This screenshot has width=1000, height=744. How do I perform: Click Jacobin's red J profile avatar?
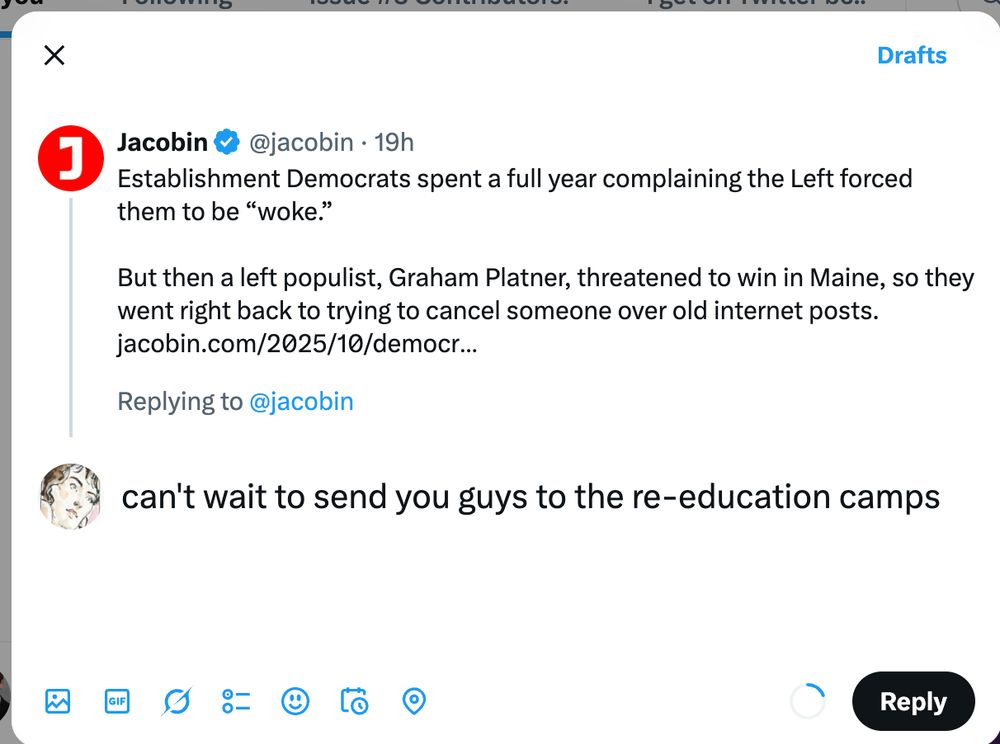tap(70, 157)
